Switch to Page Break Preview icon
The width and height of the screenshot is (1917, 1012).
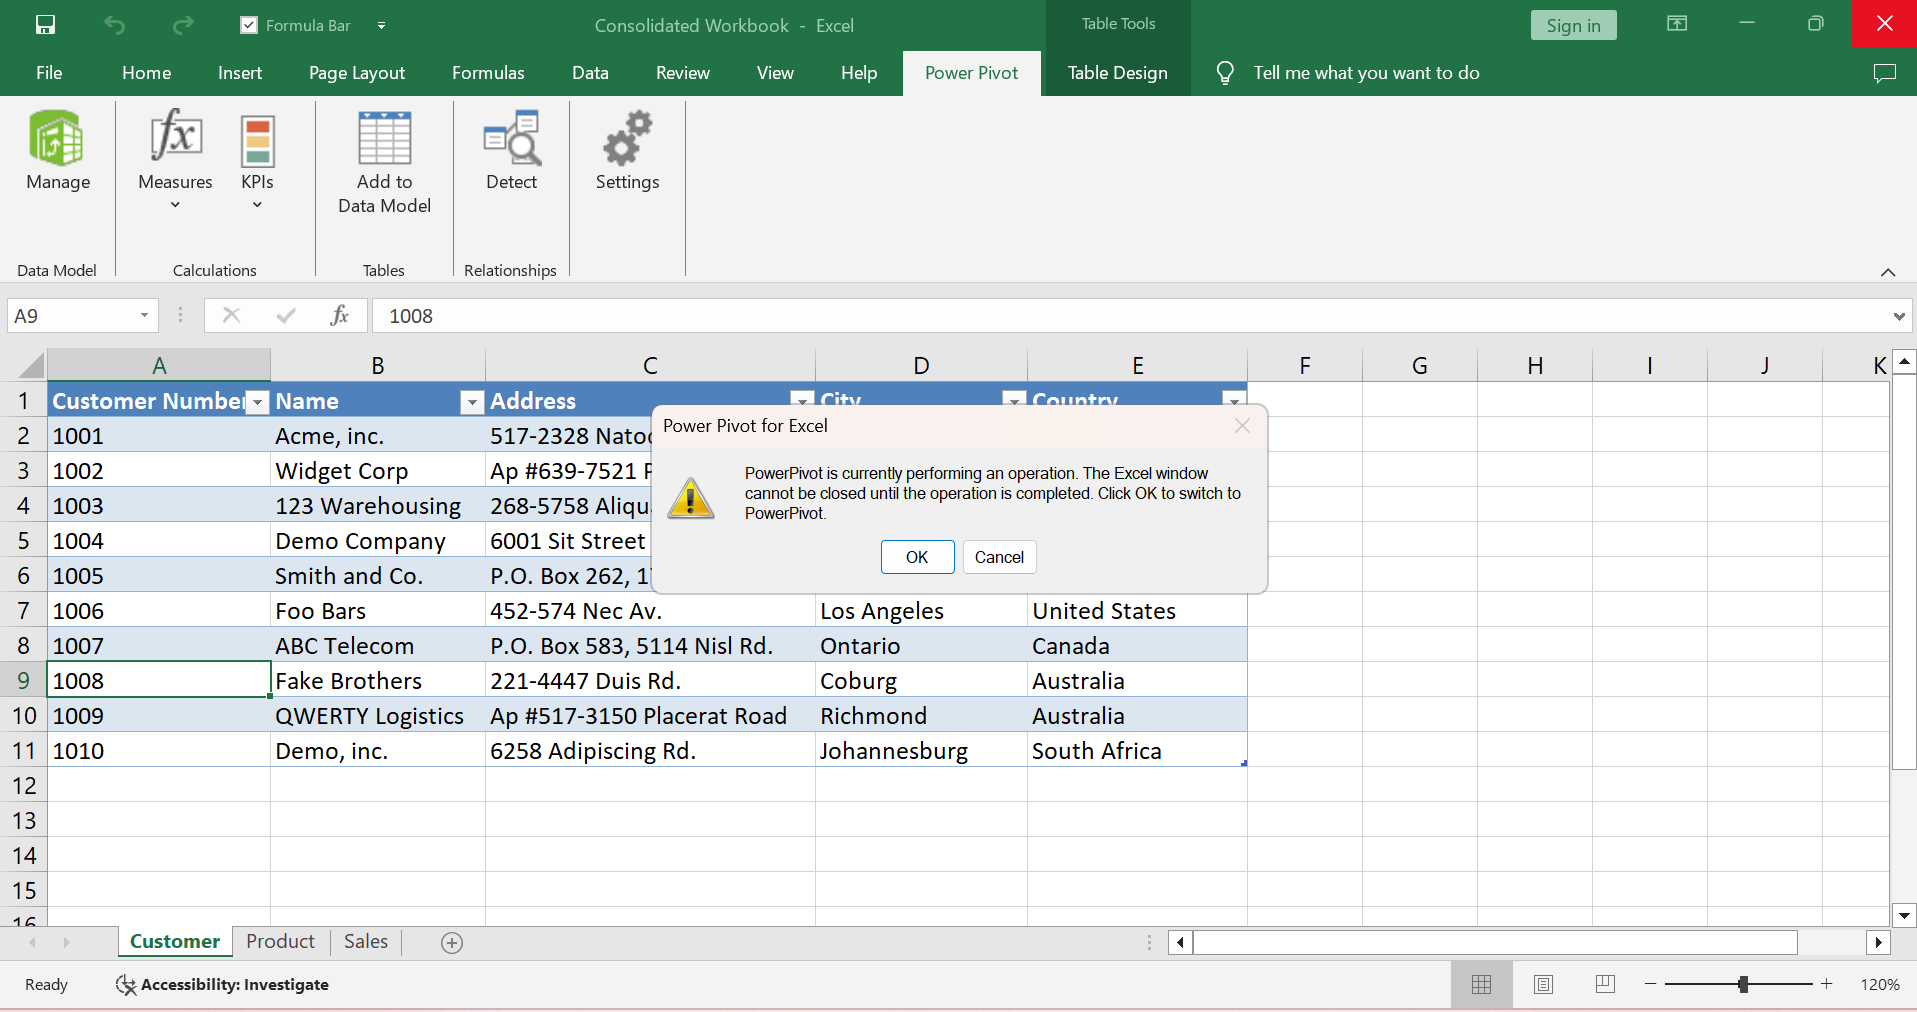point(1605,985)
